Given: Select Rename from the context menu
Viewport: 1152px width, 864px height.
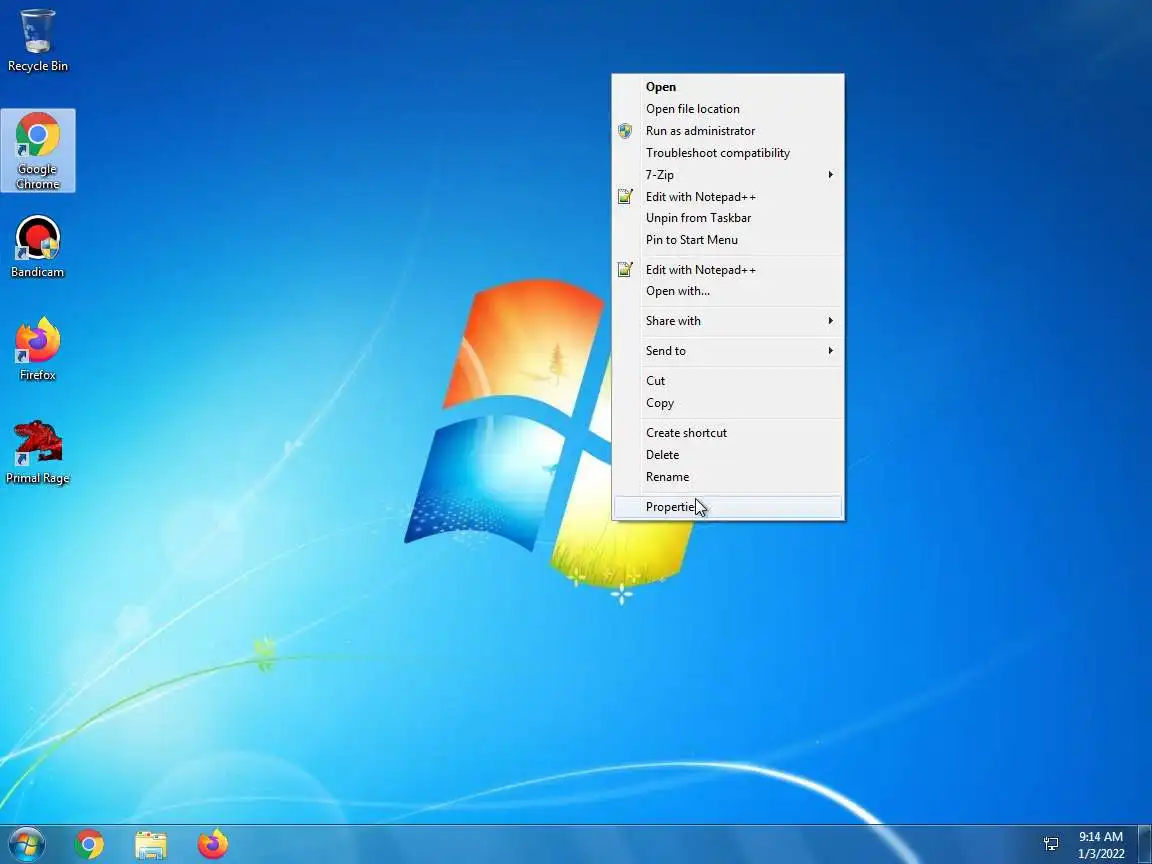Looking at the screenshot, I should pos(727,477).
